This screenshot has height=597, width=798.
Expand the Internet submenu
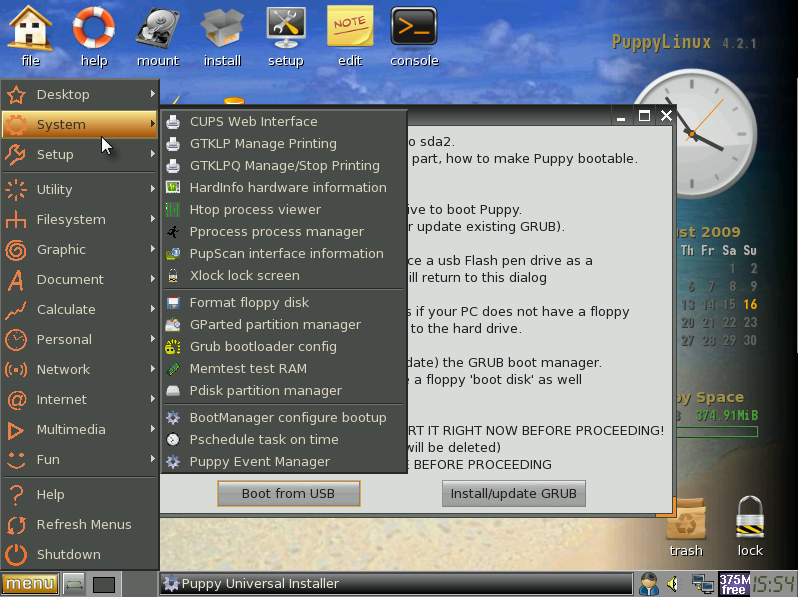(80, 400)
